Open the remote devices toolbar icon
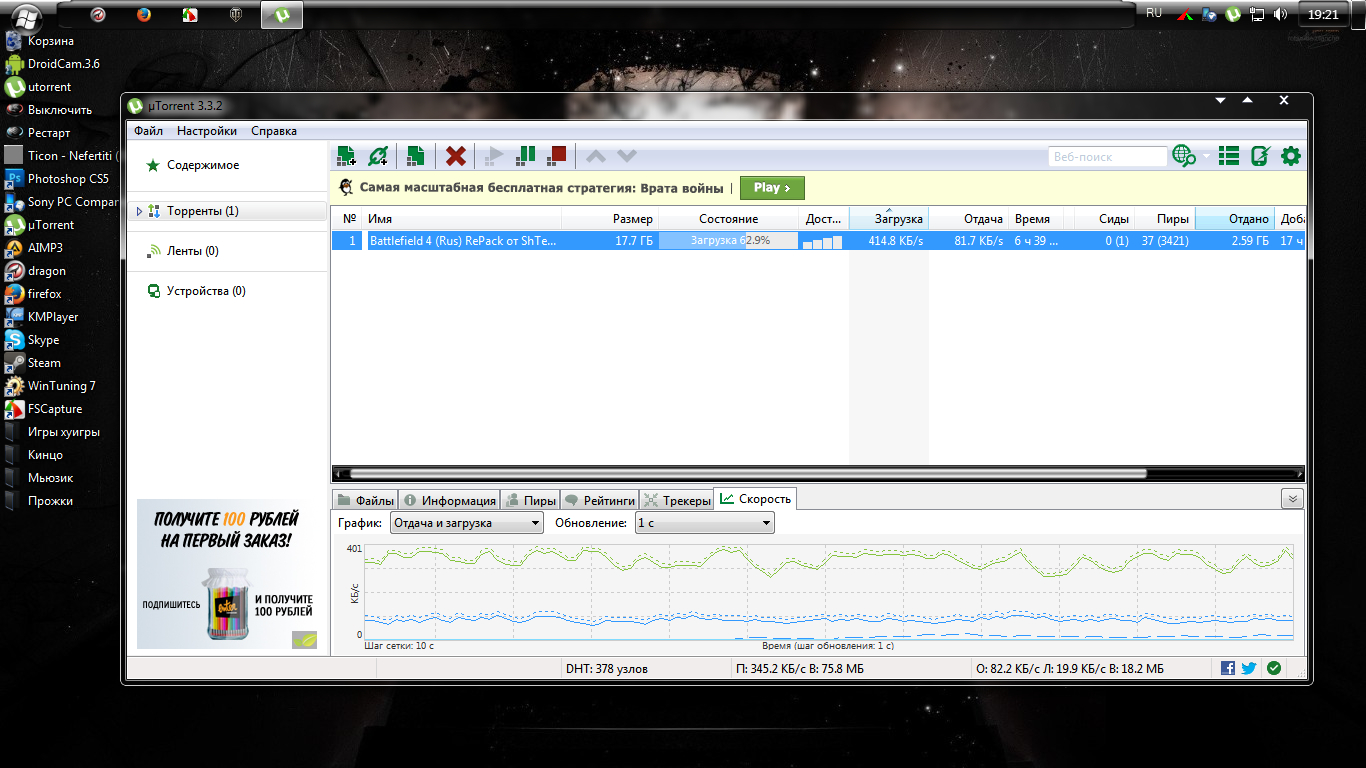Screen dimensions: 1366x768 point(1260,156)
